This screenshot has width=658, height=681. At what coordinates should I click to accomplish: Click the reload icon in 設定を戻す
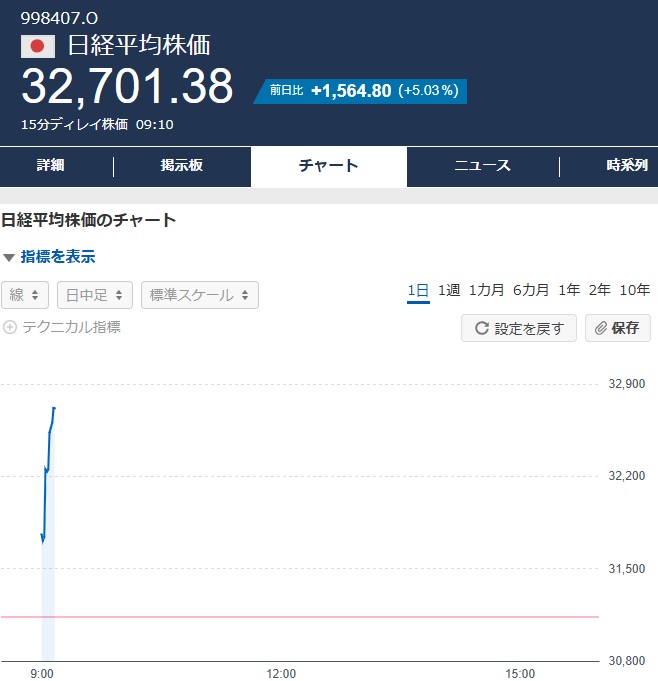pyautogui.click(x=482, y=328)
